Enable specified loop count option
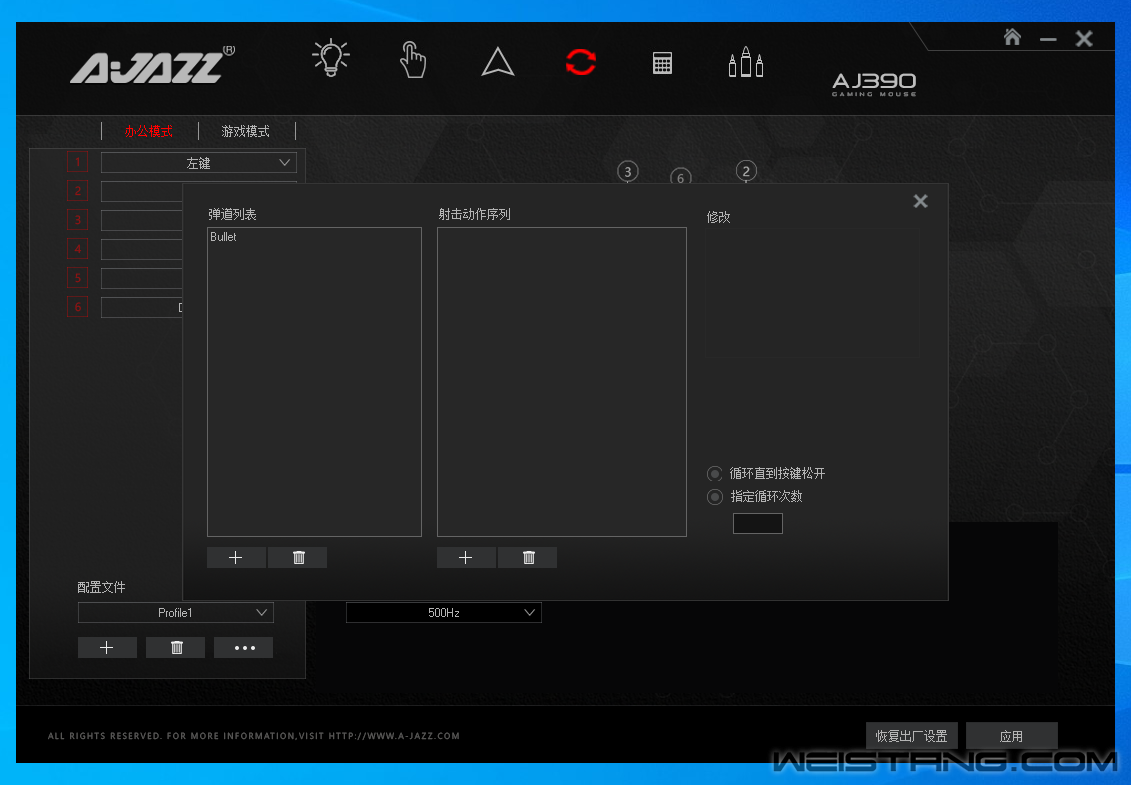1131x785 pixels. tap(715, 497)
